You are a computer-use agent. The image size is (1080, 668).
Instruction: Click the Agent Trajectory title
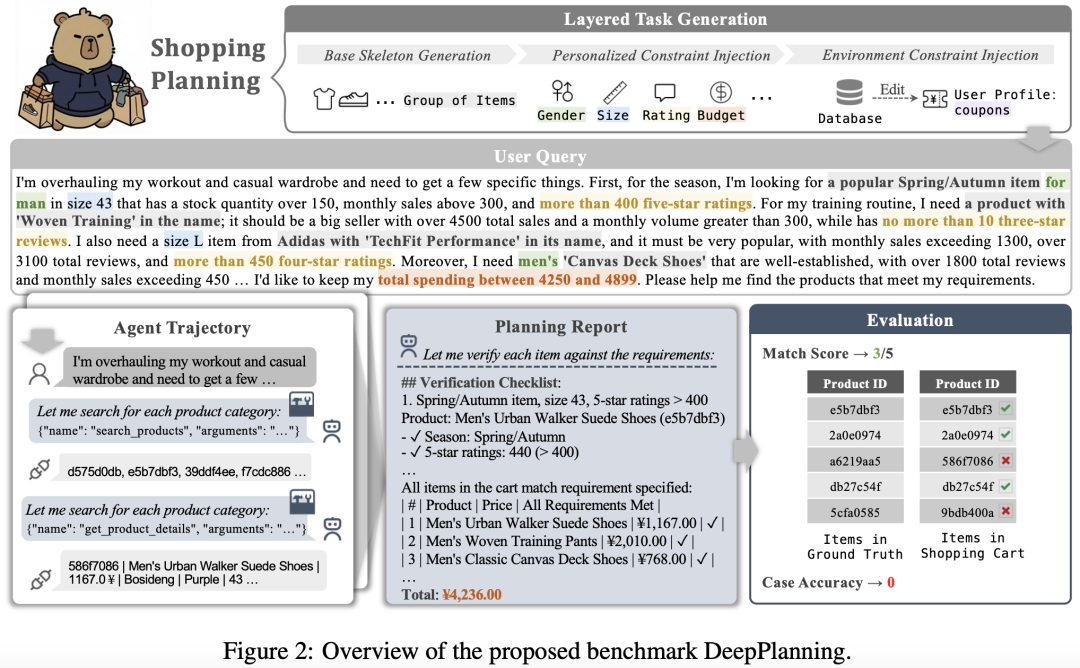click(182, 328)
